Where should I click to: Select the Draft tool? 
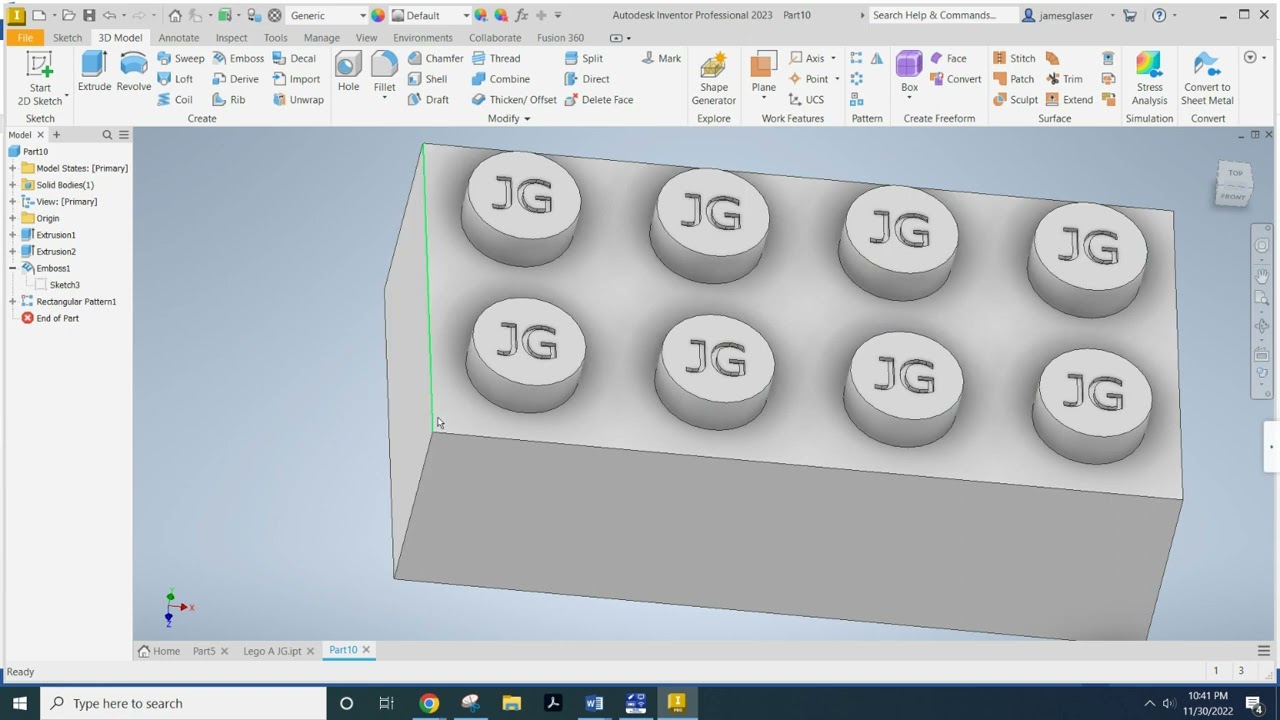429,100
